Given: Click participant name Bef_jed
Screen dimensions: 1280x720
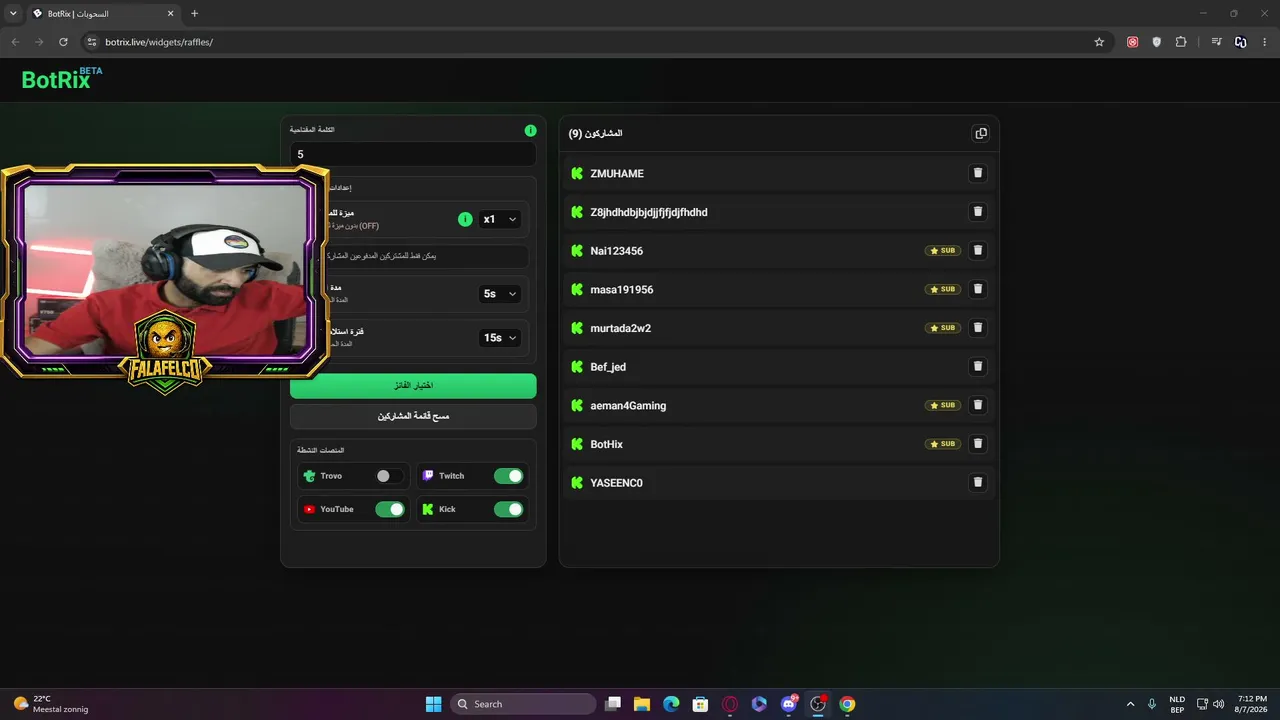Looking at the screenshot, I should pyautogui.click(x=608, y=367).
